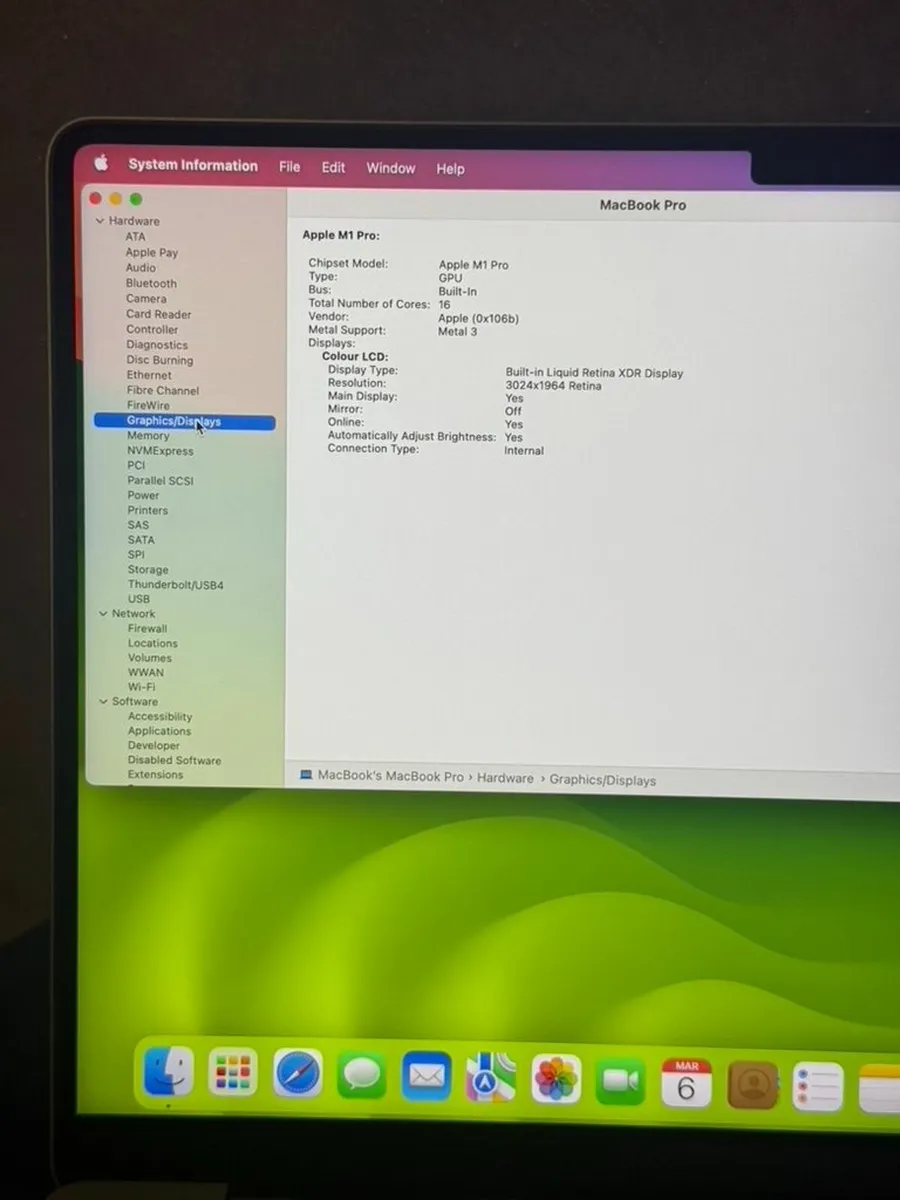The image size is (900, 1200).
Task: Open Maps from the Dock
Action: coord(491,1080)
